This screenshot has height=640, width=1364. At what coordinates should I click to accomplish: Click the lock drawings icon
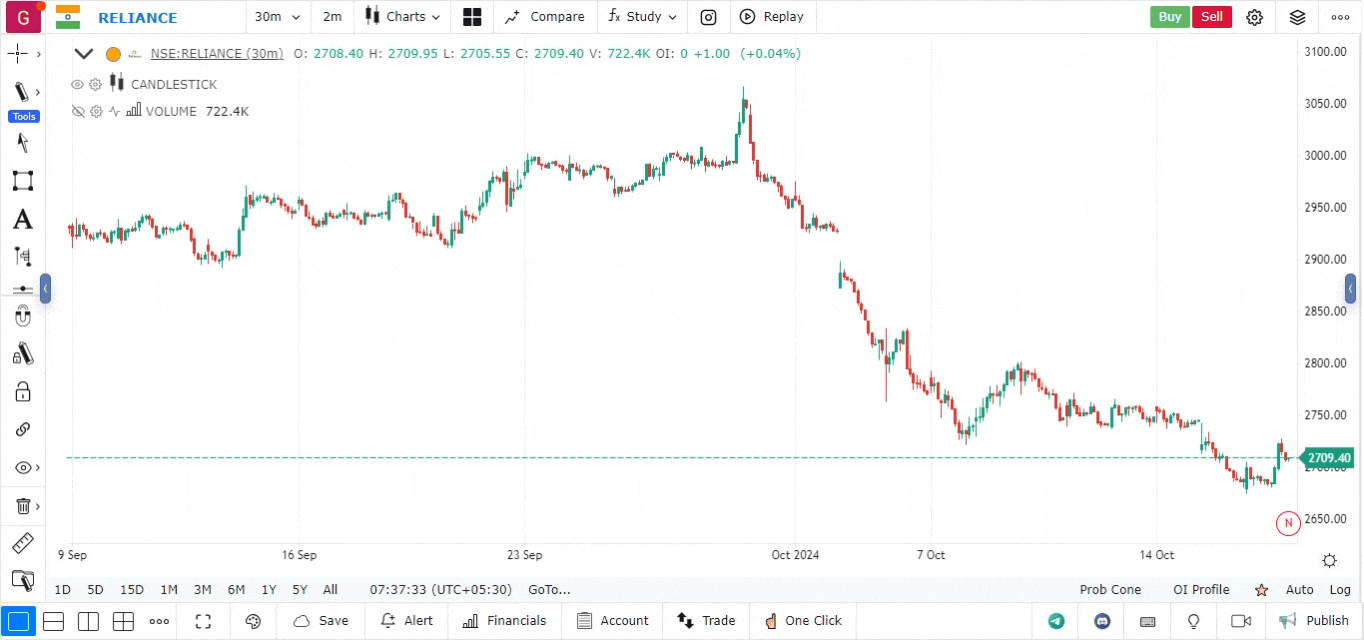(x=22, y=391)
